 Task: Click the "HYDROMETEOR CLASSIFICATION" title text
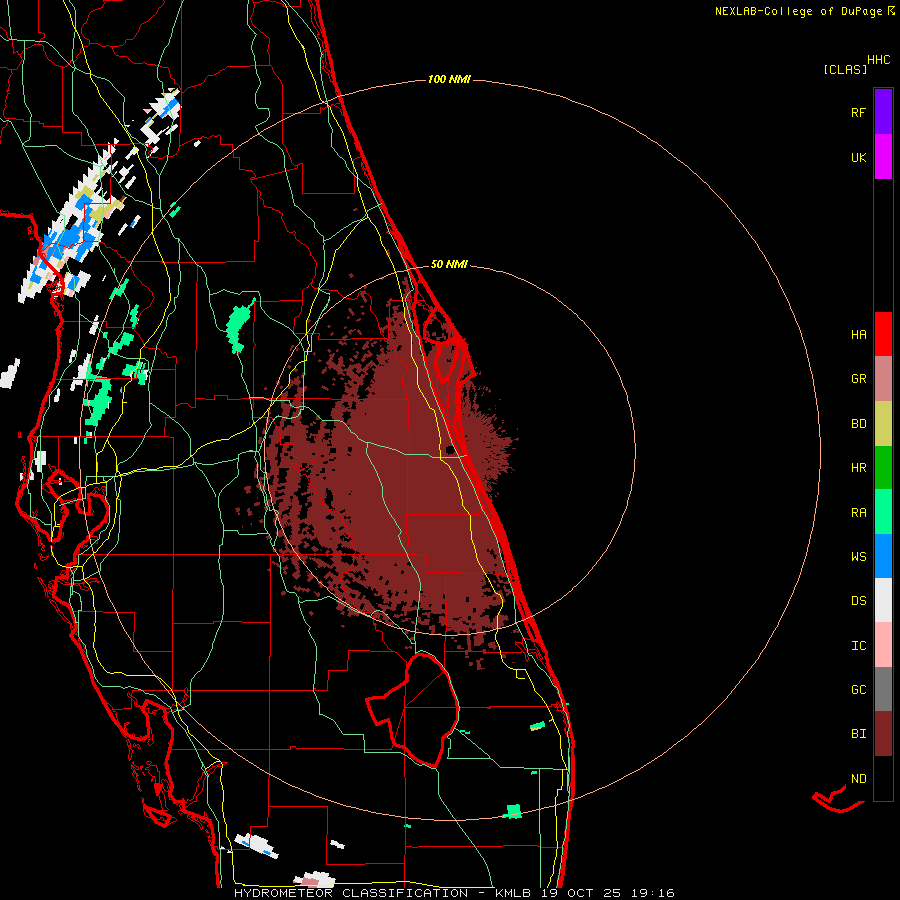coord(351,893)
